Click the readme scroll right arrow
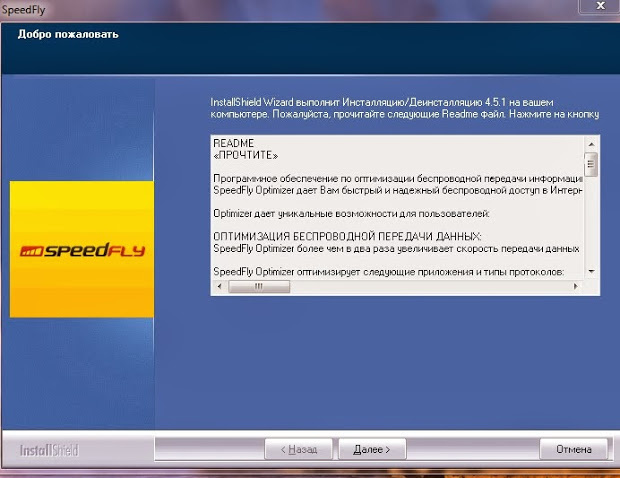 pos(576,286)
